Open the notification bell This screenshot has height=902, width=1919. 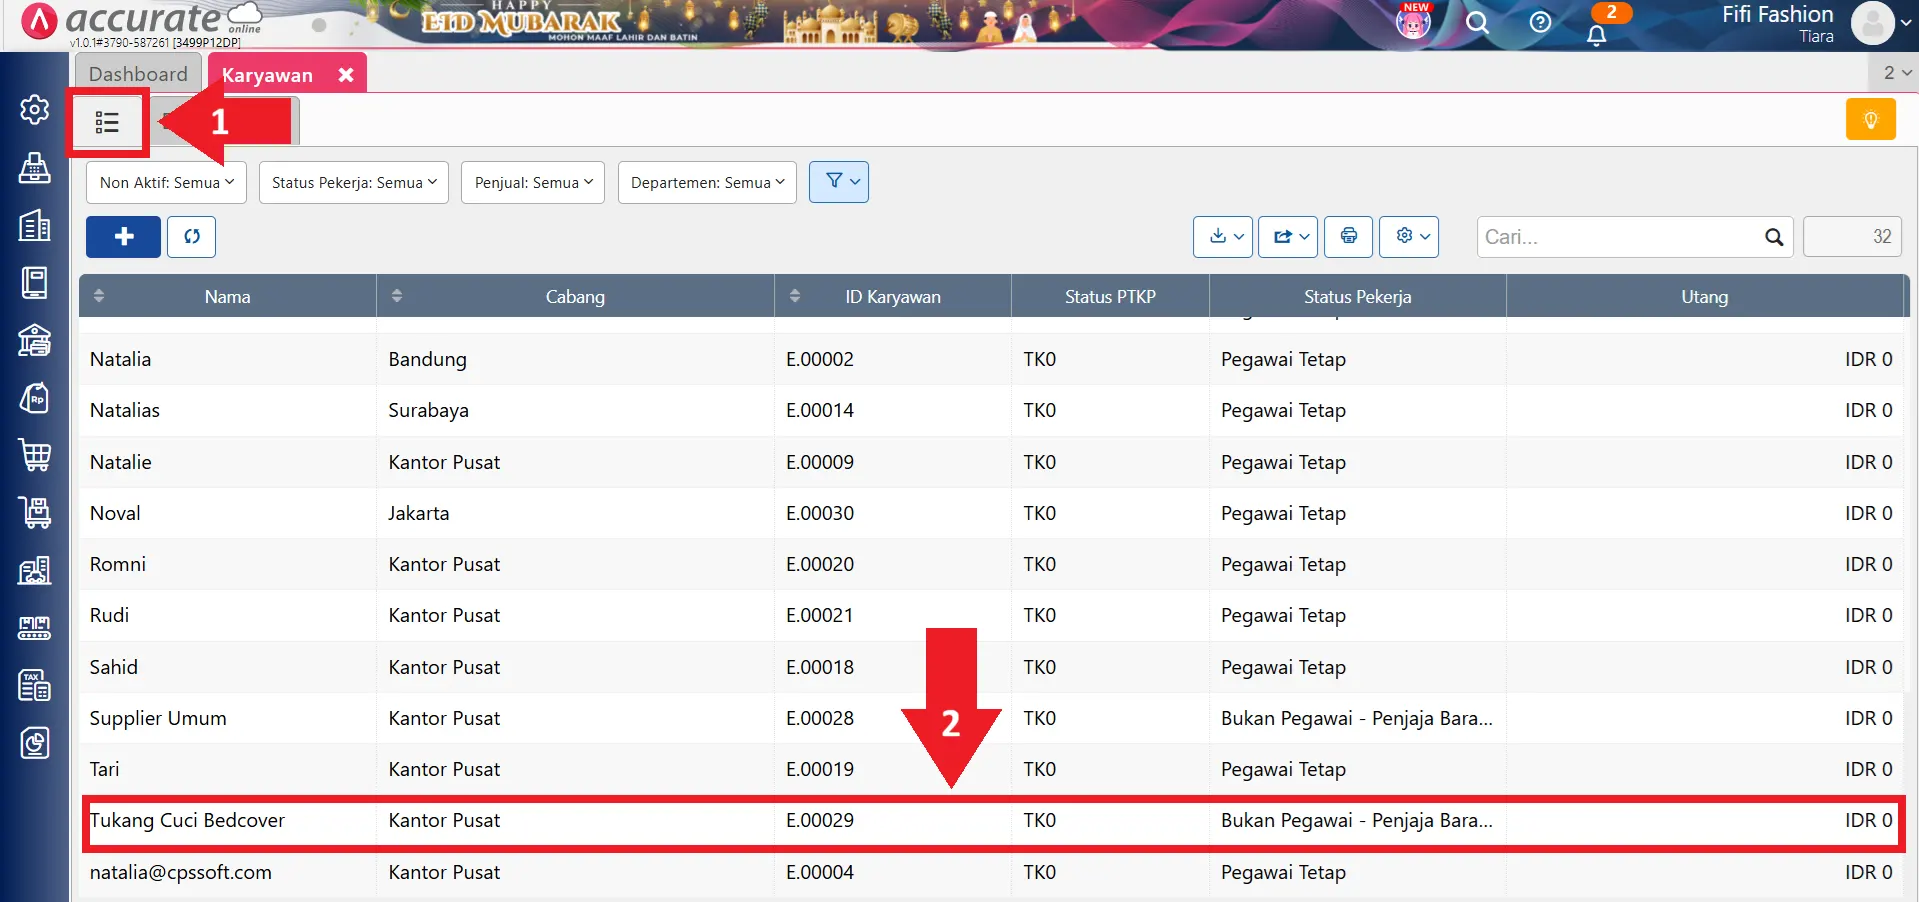point(1597,34)
